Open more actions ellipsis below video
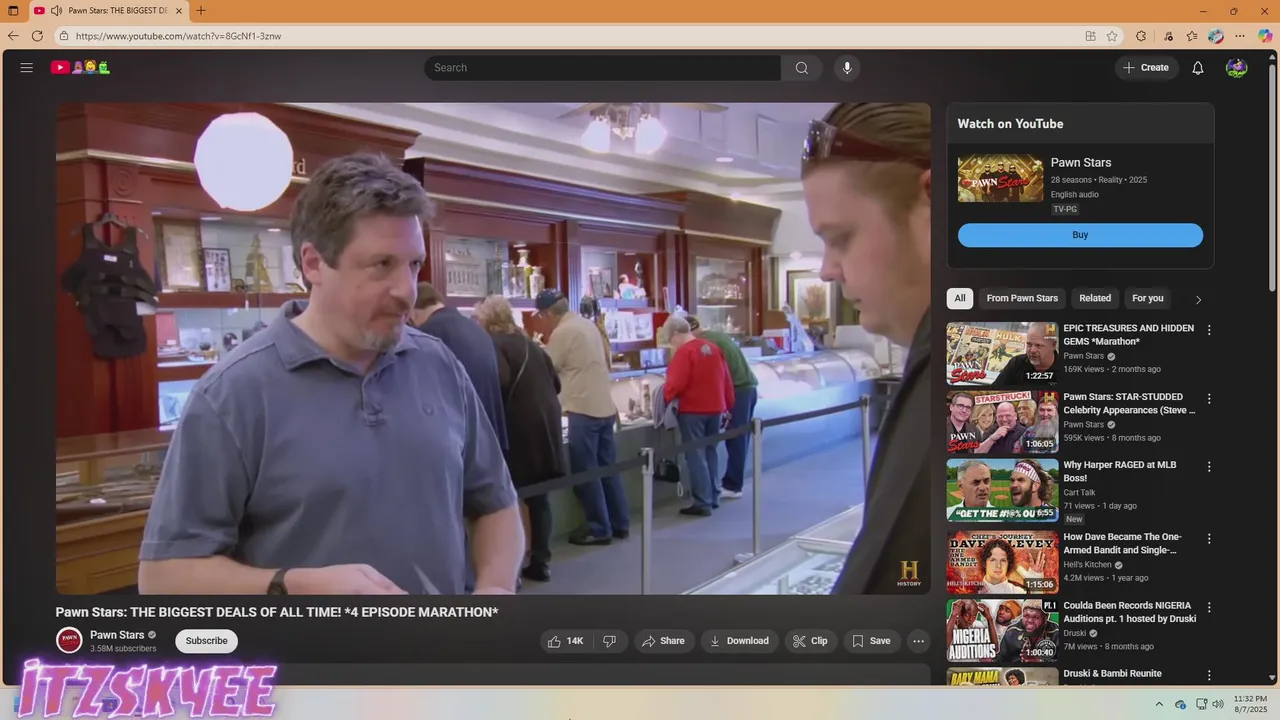 919,641
